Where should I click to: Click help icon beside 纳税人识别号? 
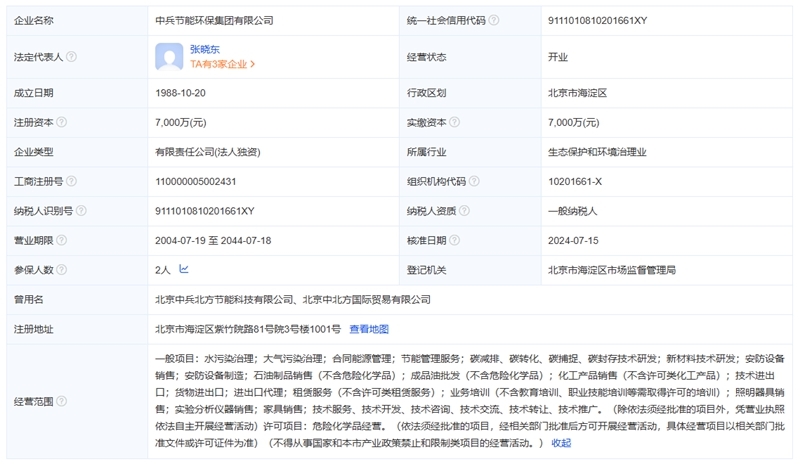coord(81,211)
